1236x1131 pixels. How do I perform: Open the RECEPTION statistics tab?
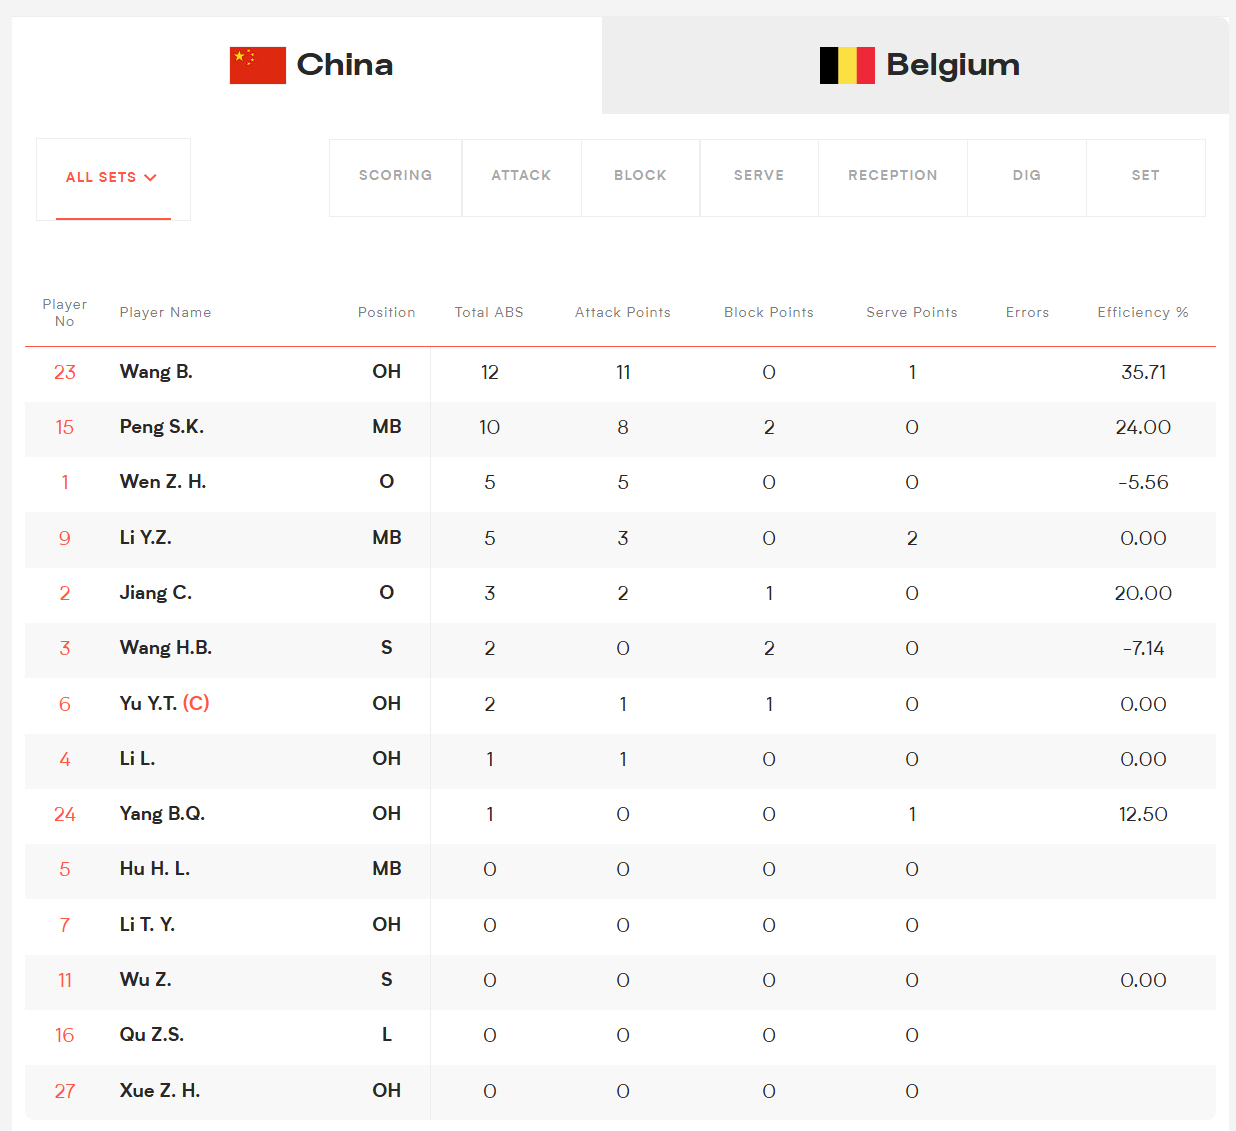(893, 176)
